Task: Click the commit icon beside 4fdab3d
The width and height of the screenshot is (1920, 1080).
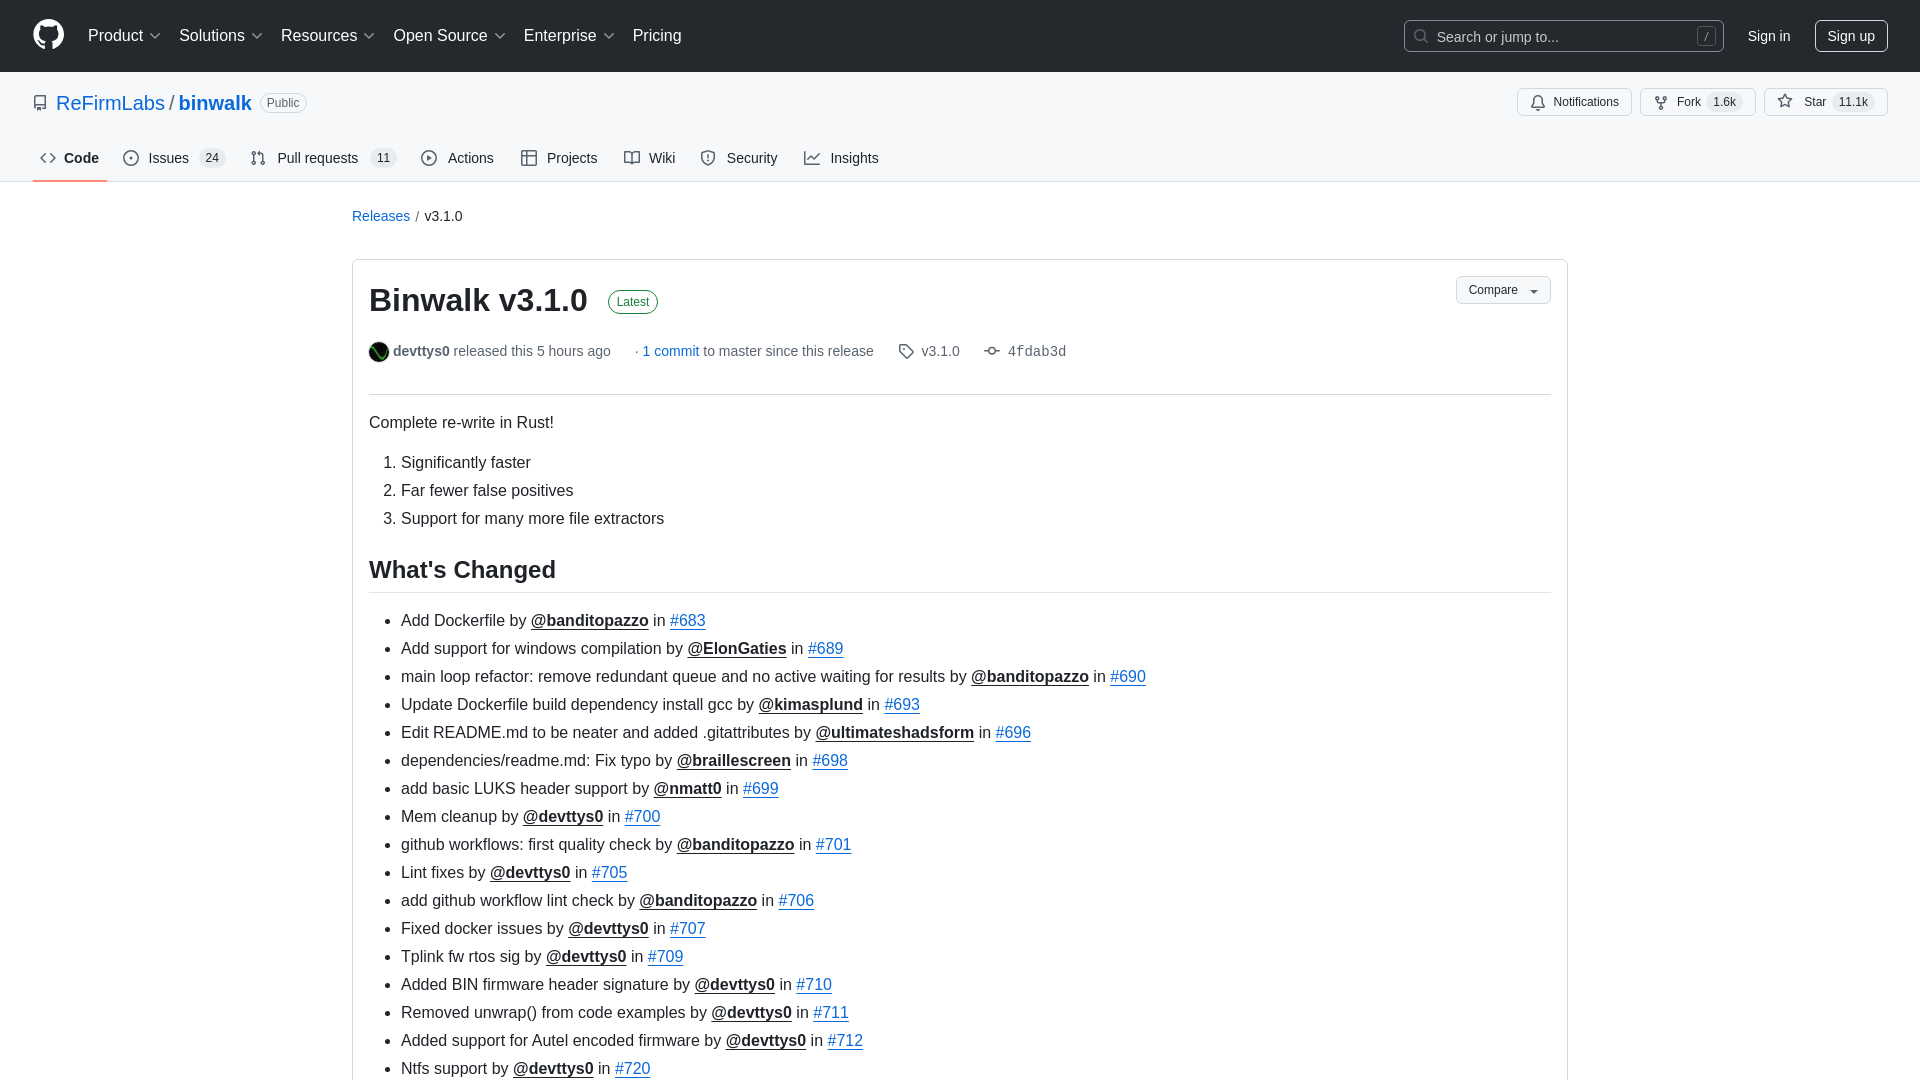Action: [x=992, y=351]
